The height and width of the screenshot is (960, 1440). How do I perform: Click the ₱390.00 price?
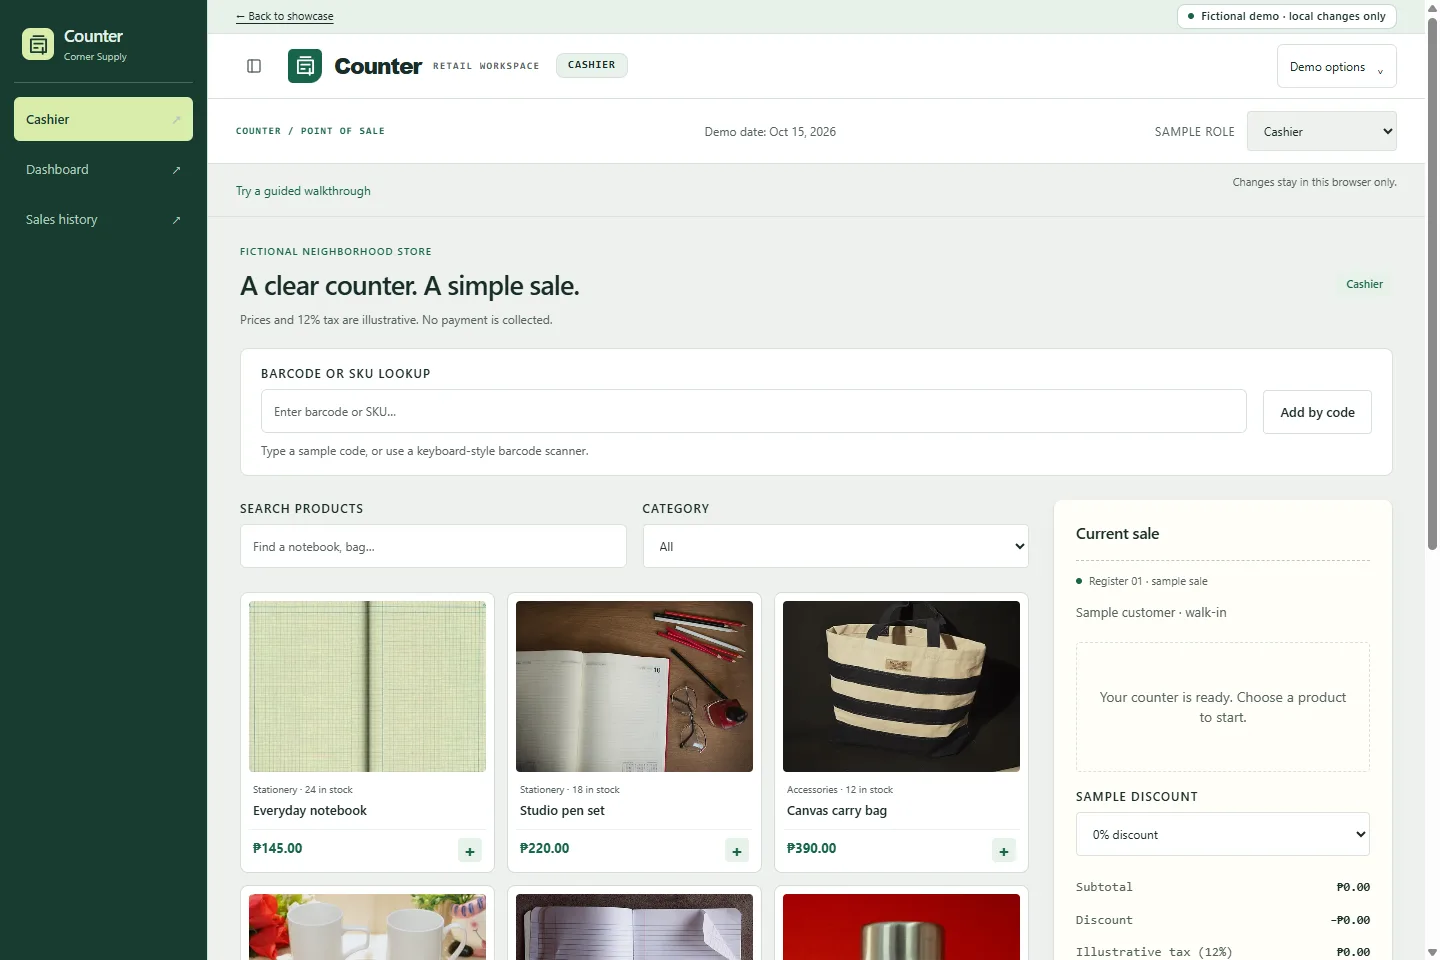tap(811, 848)
